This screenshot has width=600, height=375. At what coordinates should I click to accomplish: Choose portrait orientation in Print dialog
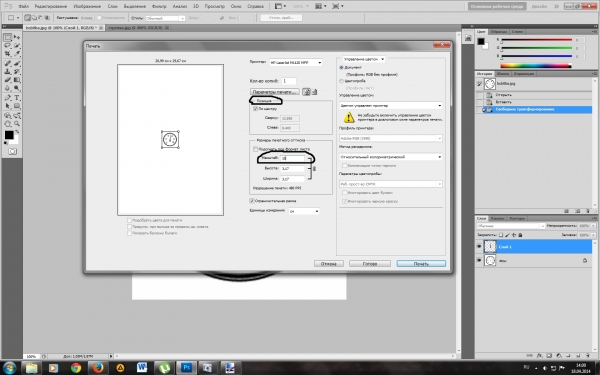tap(306, 92)
